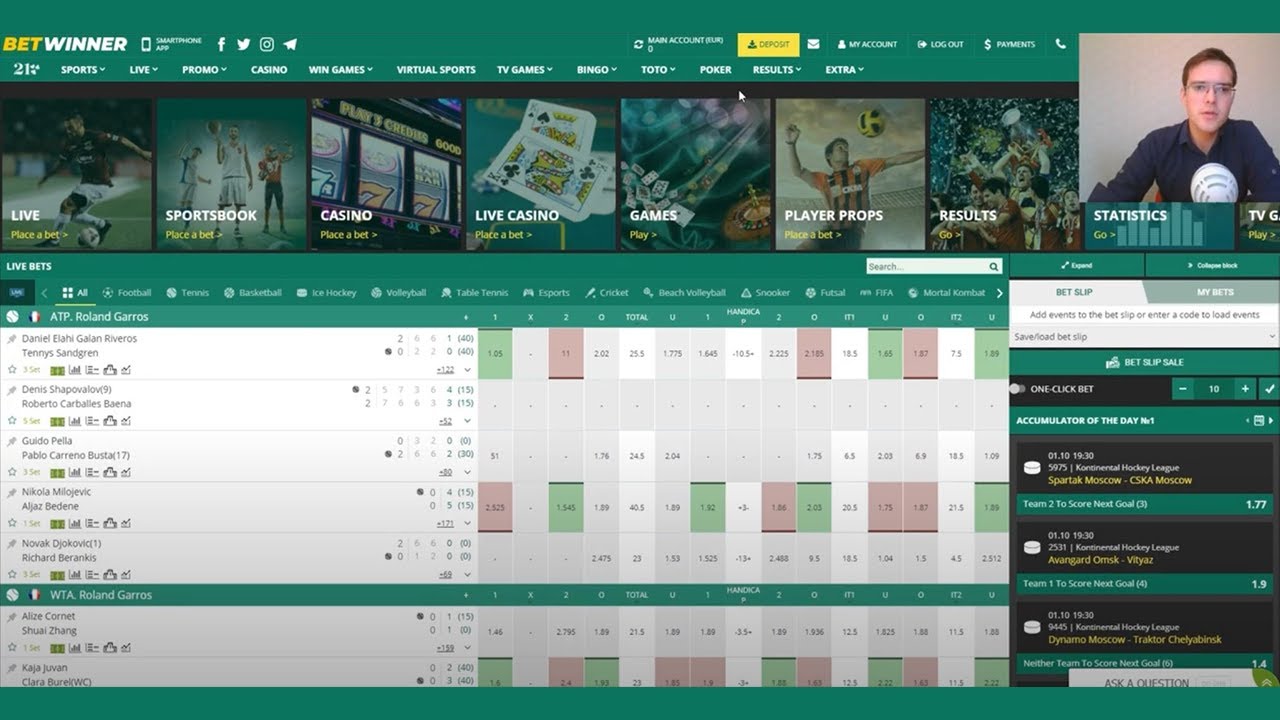Click the Collapse block button
The width and height of the screenshot is (1280, 720).
pyautogui.click(x=1212, y=266)
